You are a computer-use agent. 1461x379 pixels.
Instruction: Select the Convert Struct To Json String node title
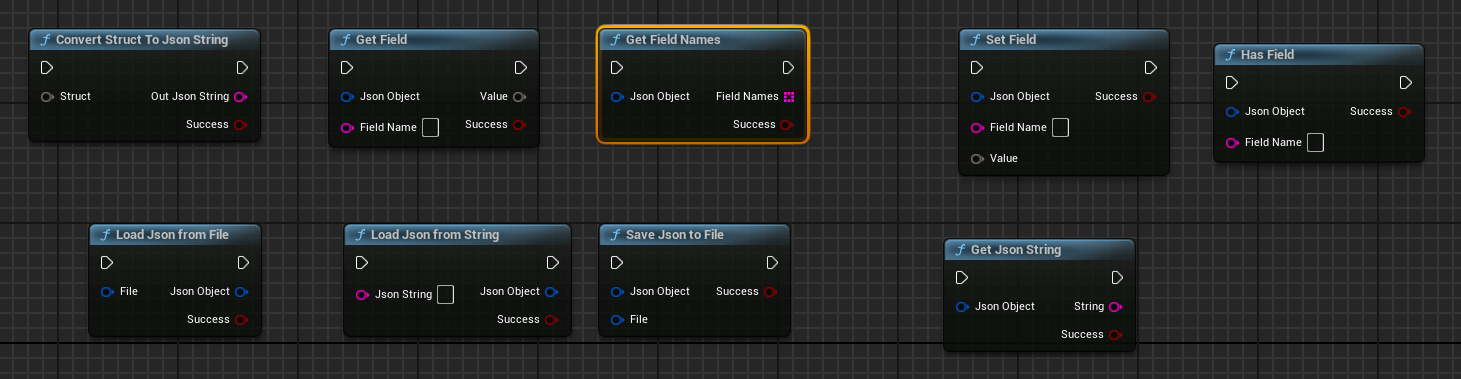tap(142, 40)
